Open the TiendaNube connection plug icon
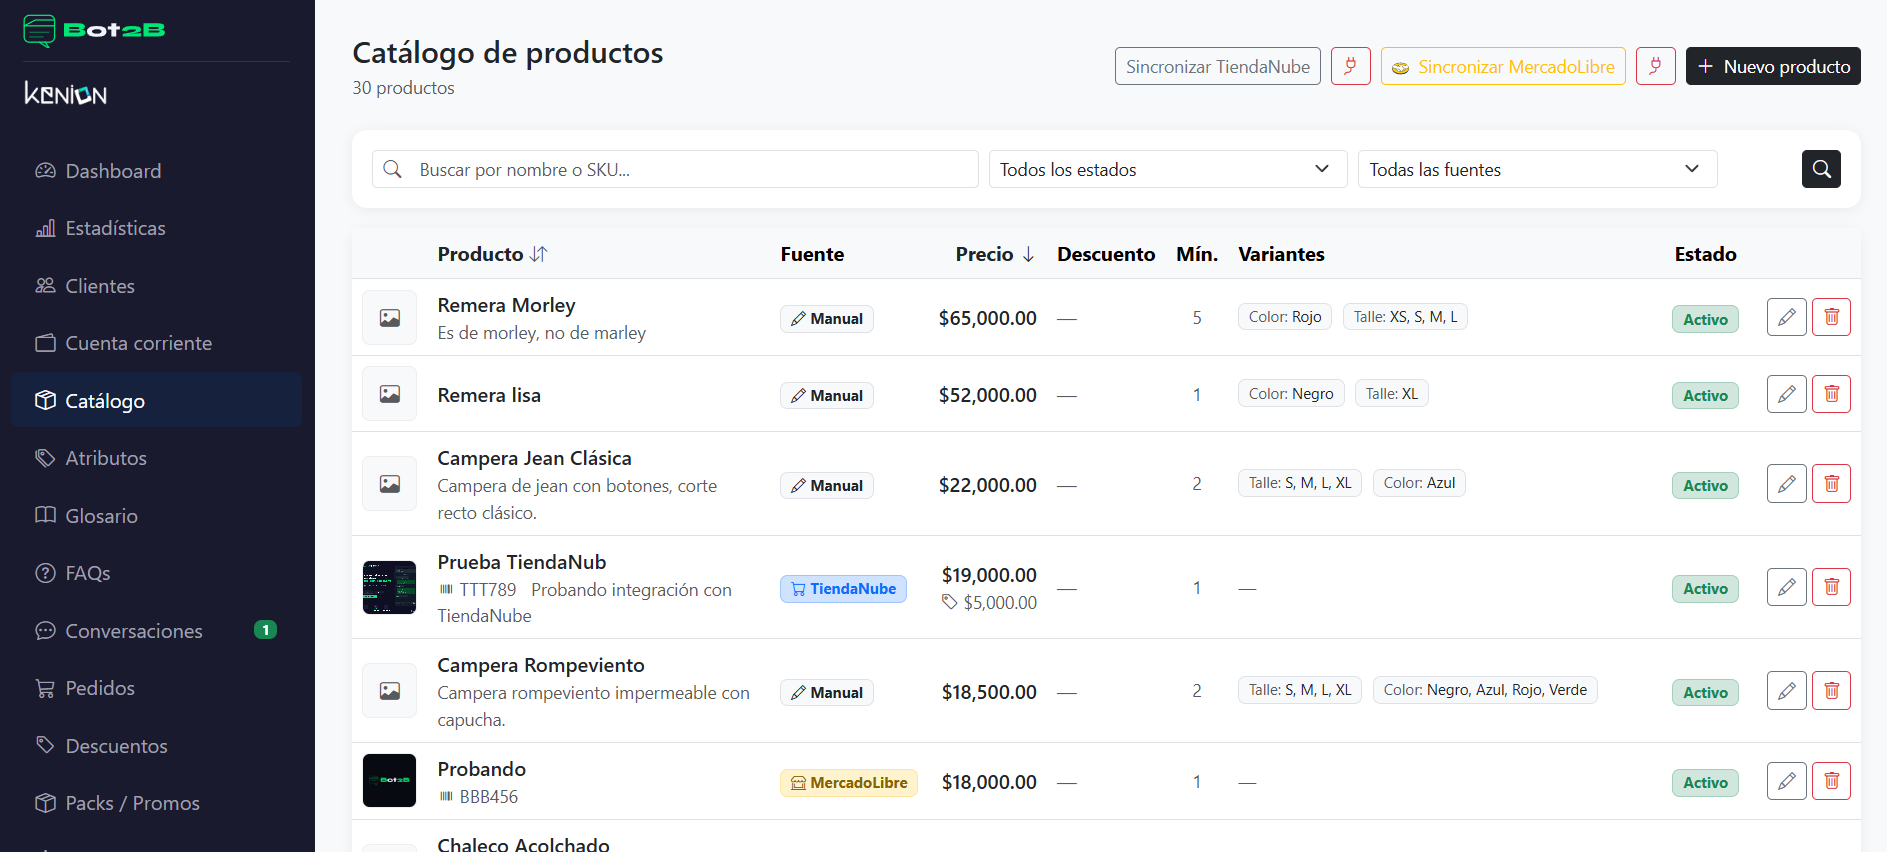Image resolution: width=1887 pixels, height=852 pixels. pyautogui.click(x=1350, y=66)
